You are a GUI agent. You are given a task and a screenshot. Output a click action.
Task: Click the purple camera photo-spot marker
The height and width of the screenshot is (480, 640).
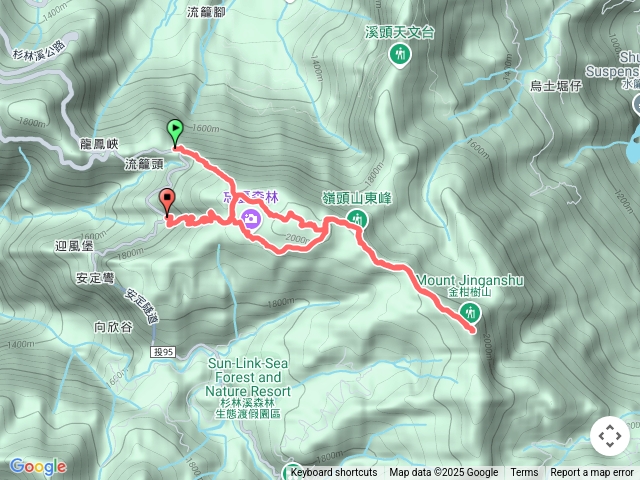click(x=251, y=218)
